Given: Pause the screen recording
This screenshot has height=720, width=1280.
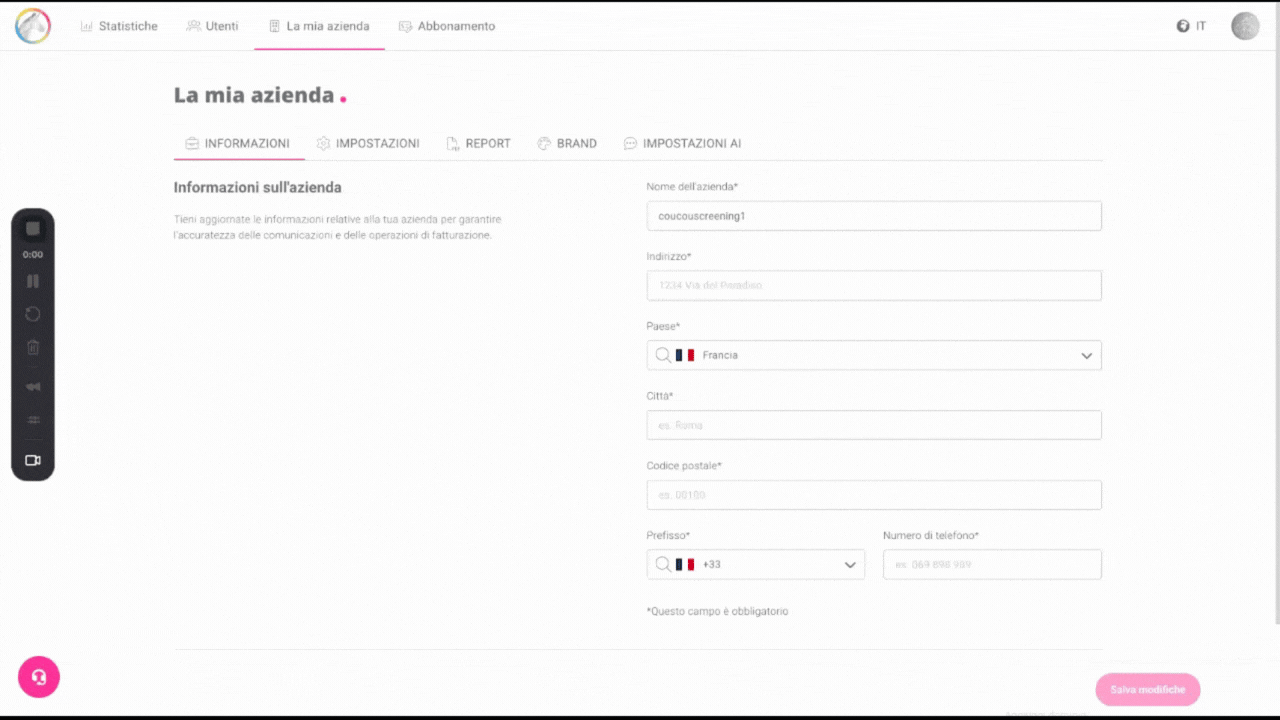Looking at the screenshot, I should (33, 281).
